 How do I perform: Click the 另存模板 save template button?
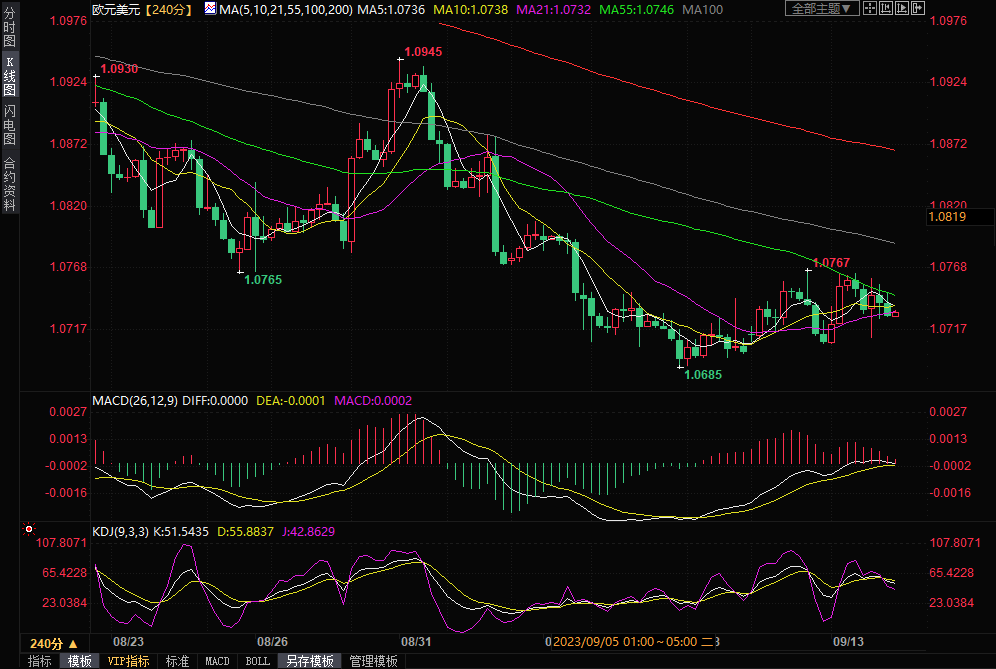[x=309, y=661]
